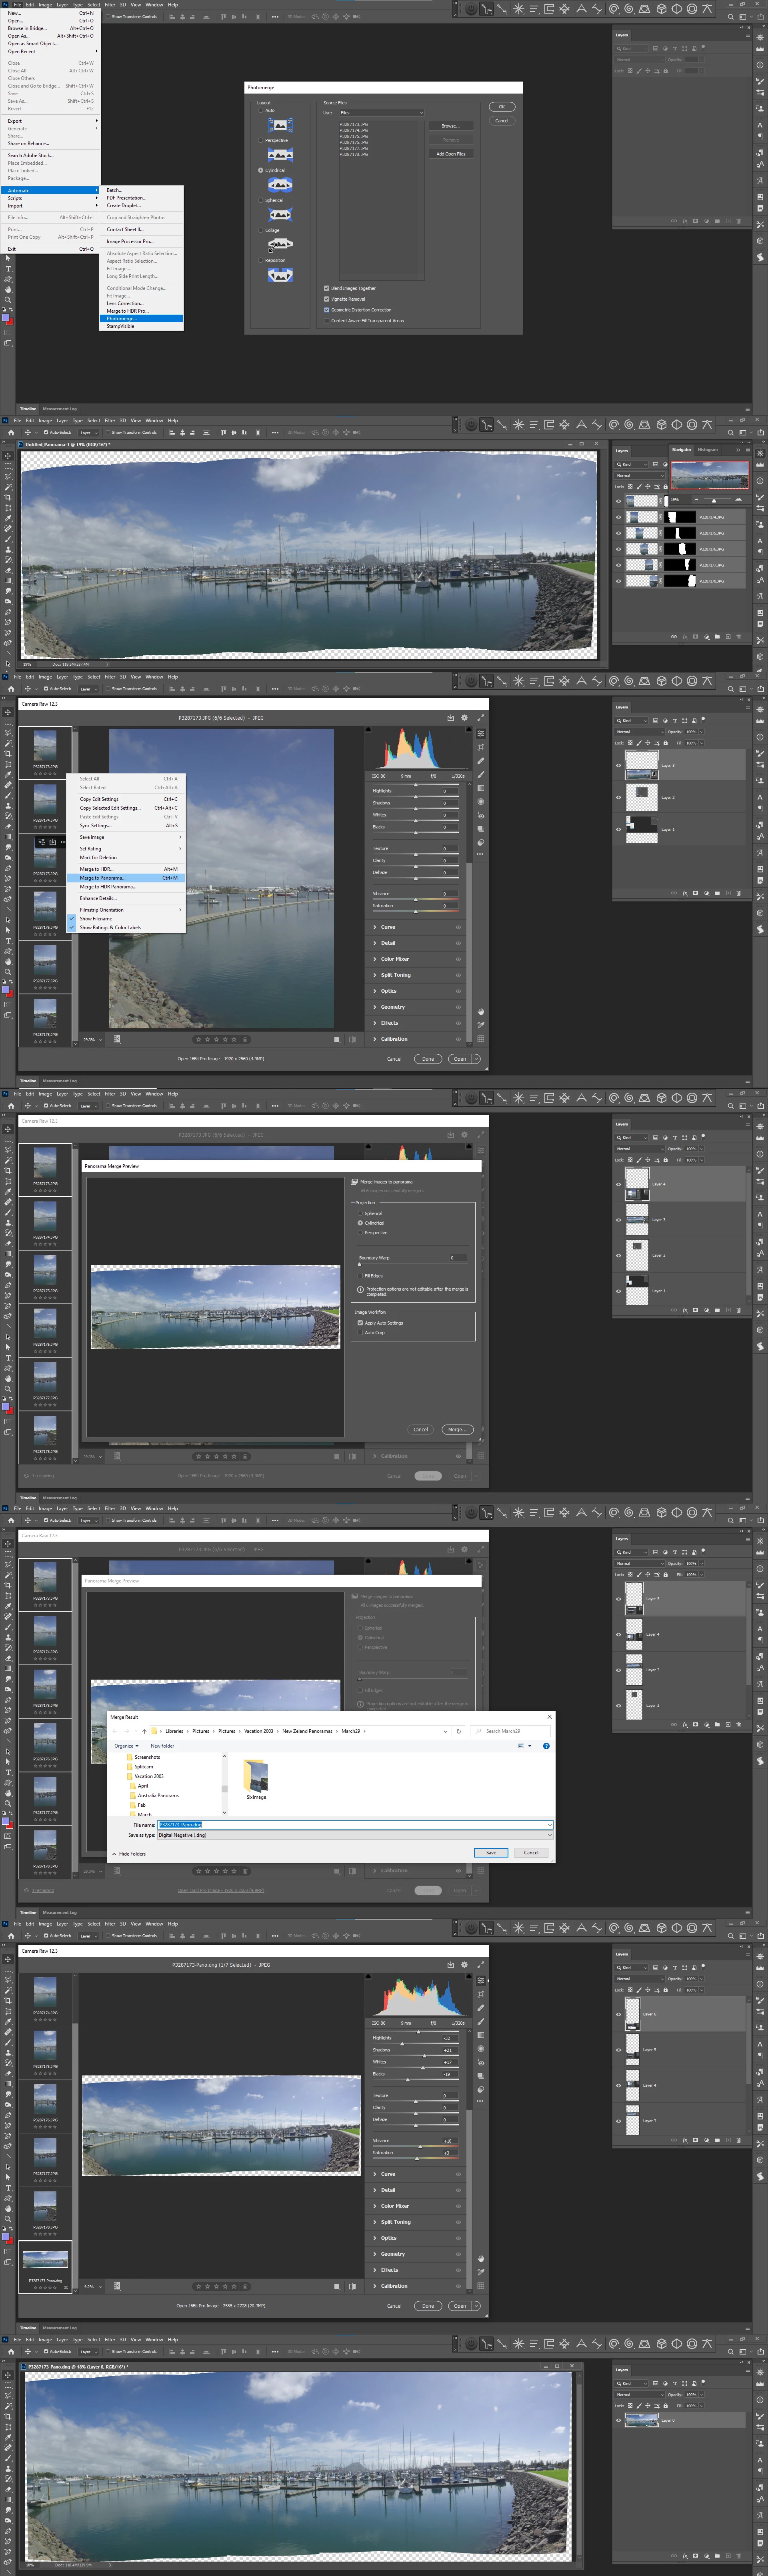The image size is (768, 2576).
Task: Choose Photomerge... from the Automate submenu
Action: (122, 319)
